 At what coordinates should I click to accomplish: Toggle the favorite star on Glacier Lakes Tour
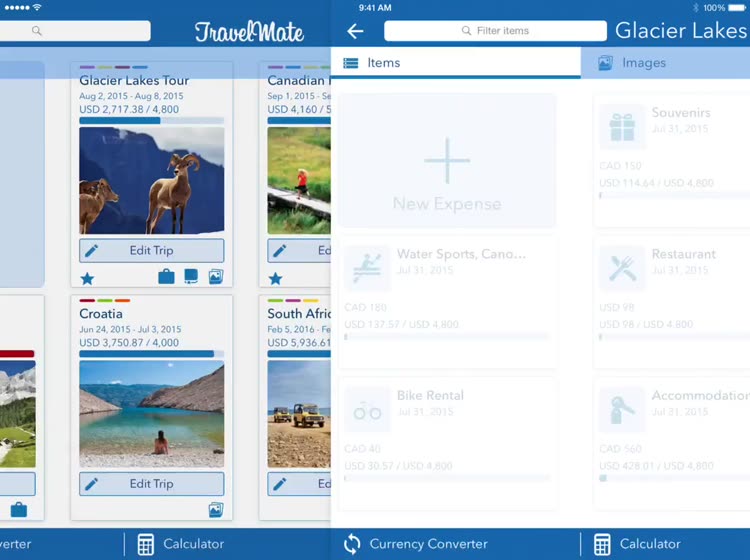click(87, 278)
